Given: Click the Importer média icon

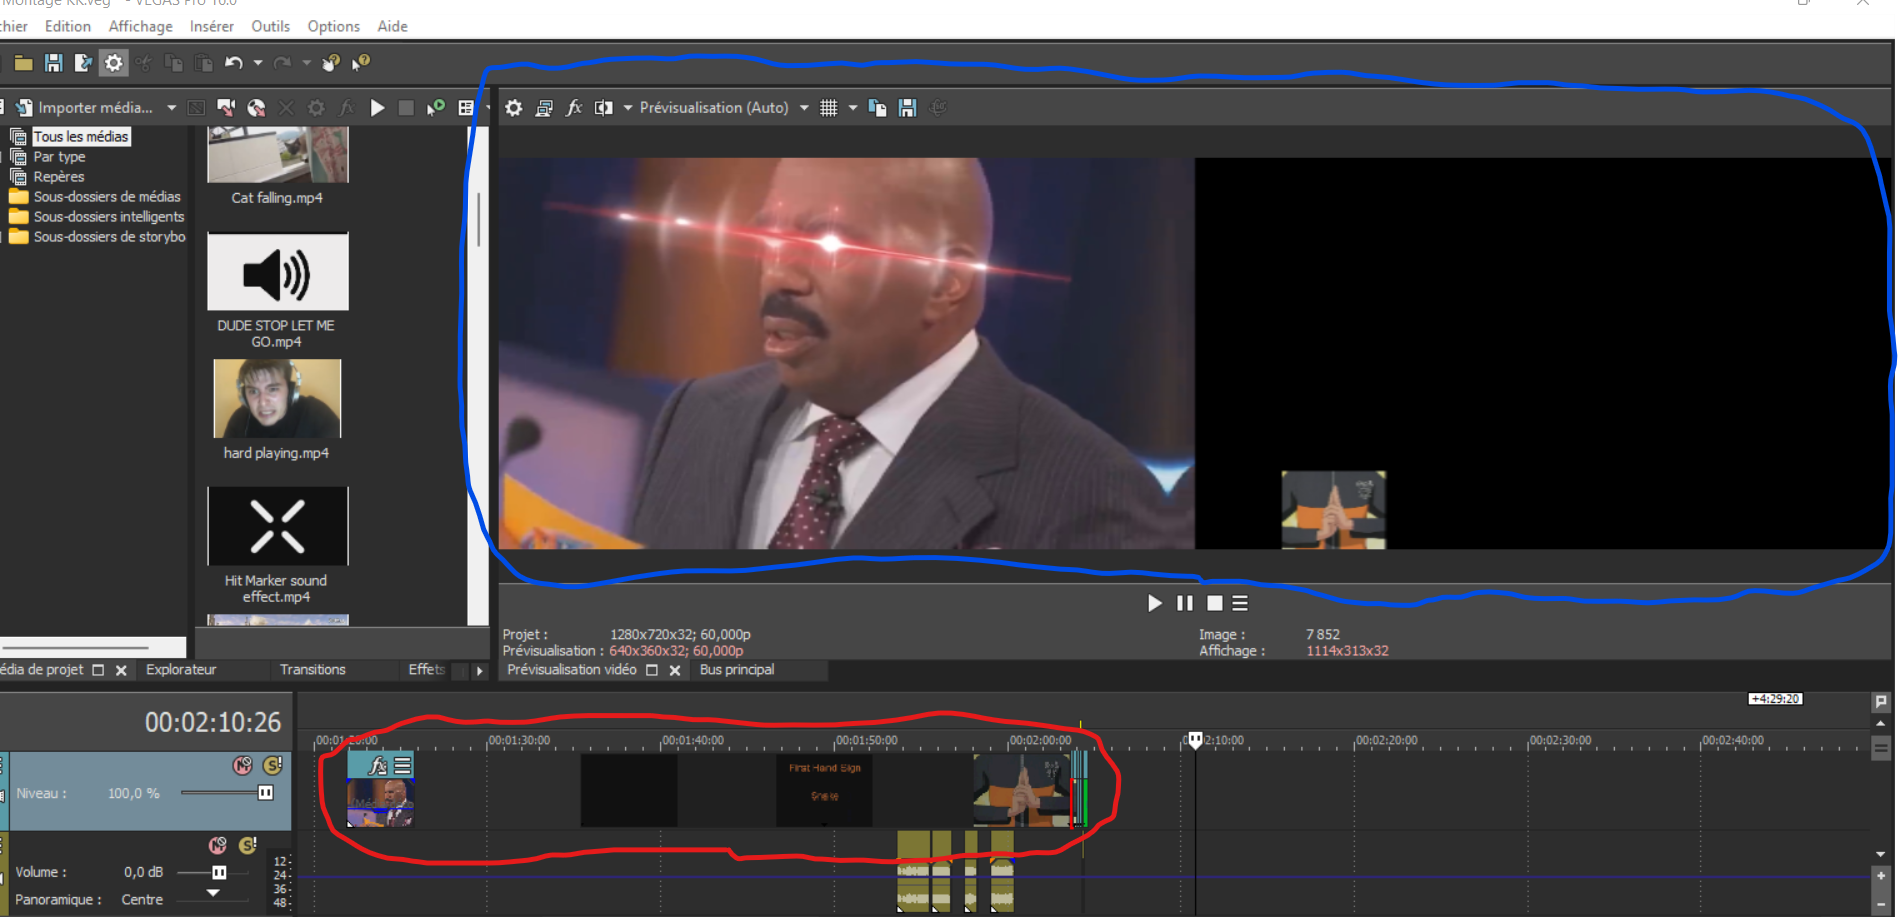Looking at the screenshot, I should pyautogui.click(x=24, y=108).
